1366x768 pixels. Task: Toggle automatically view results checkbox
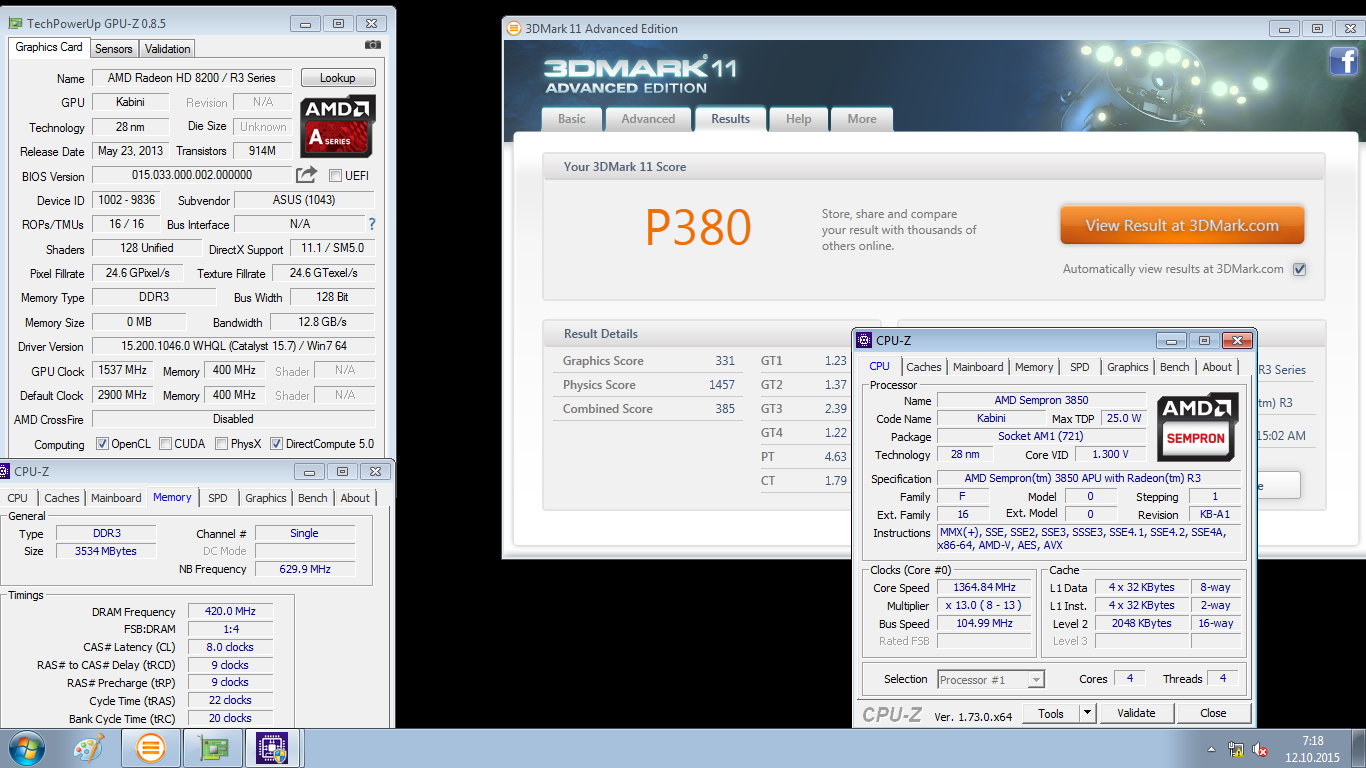pyautogui.click(x=1299, y=269)
